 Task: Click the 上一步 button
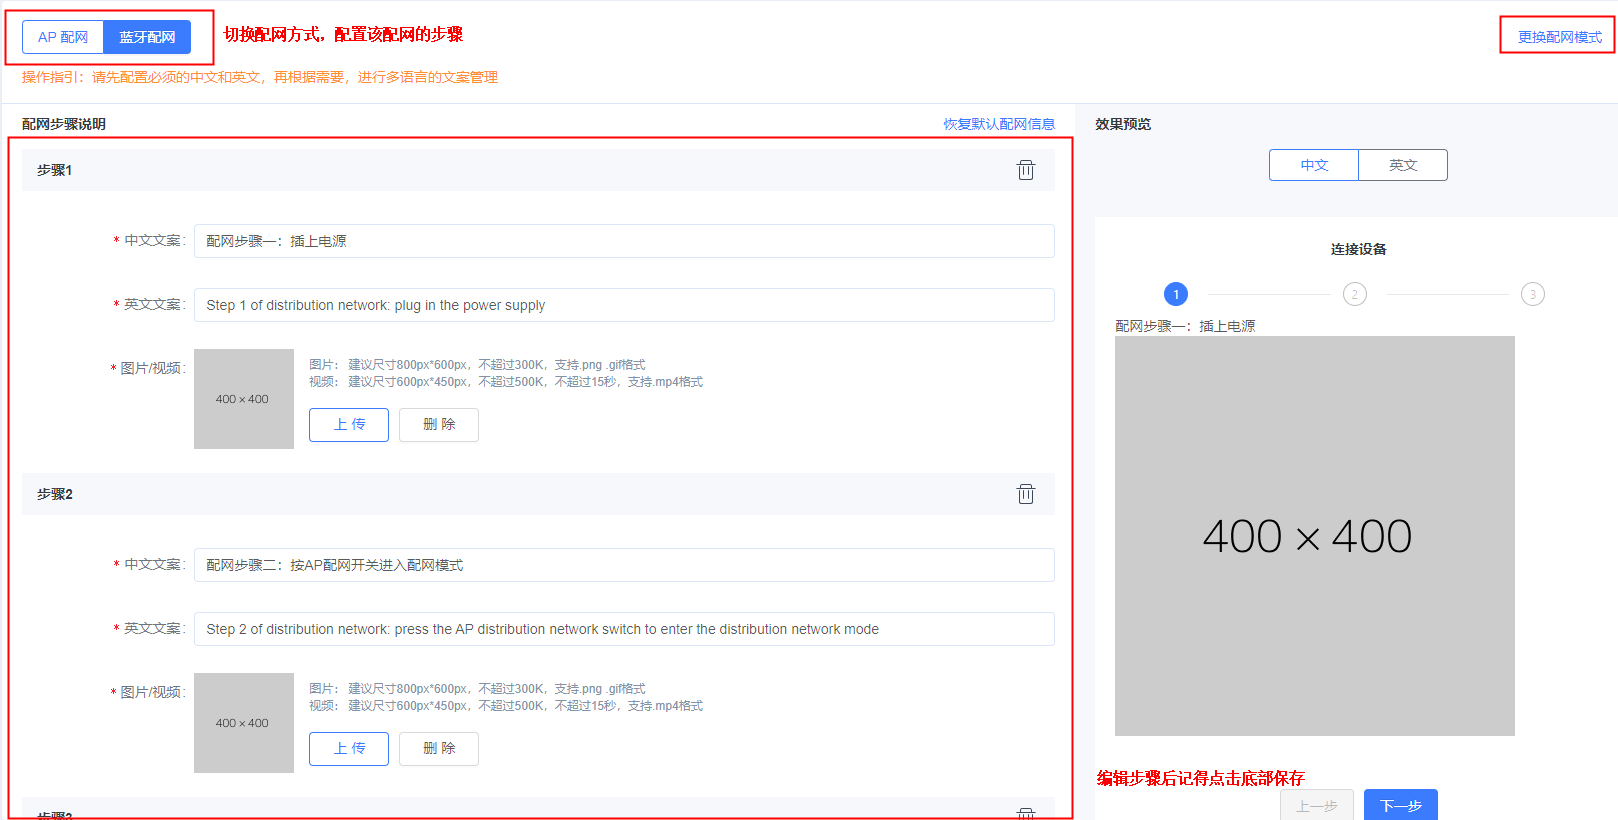point(1317,805)
